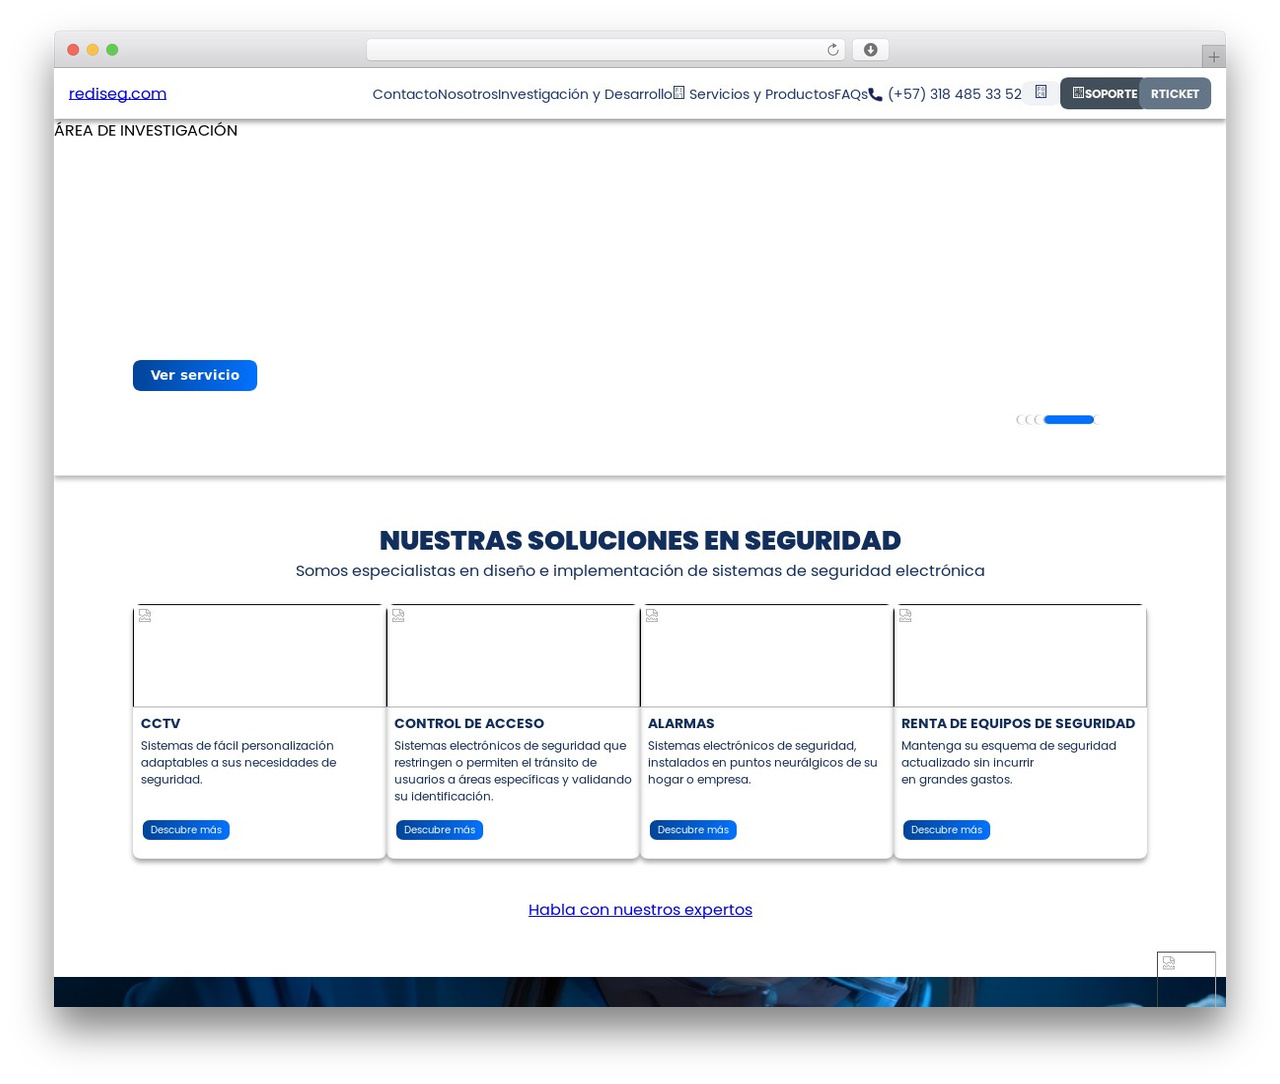The width and height of the screenshot is (1280, 1084).
Task: Click the RTICKET button
Action: coord(1175,93)
